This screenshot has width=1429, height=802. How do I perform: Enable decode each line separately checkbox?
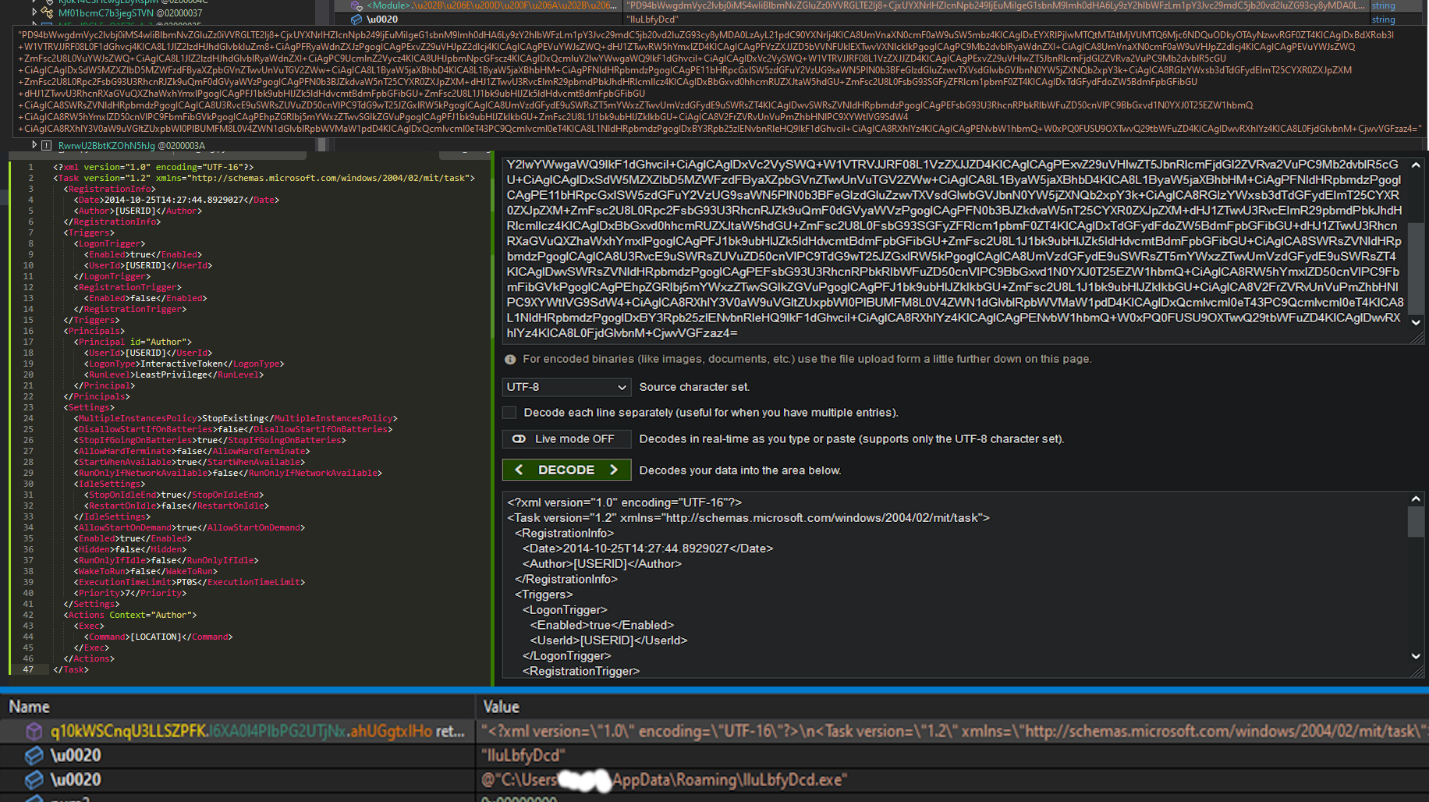510,412
